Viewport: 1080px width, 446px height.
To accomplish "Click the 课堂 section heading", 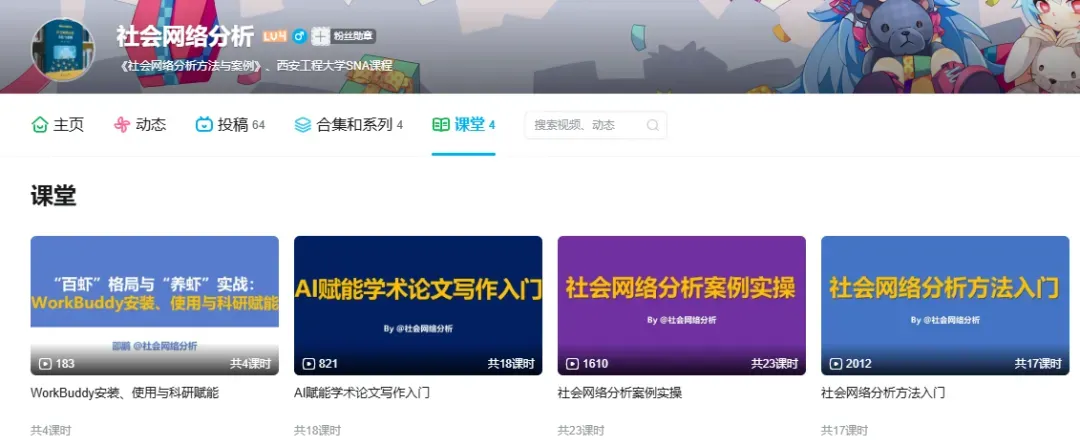I will click(x=53, y=196).
